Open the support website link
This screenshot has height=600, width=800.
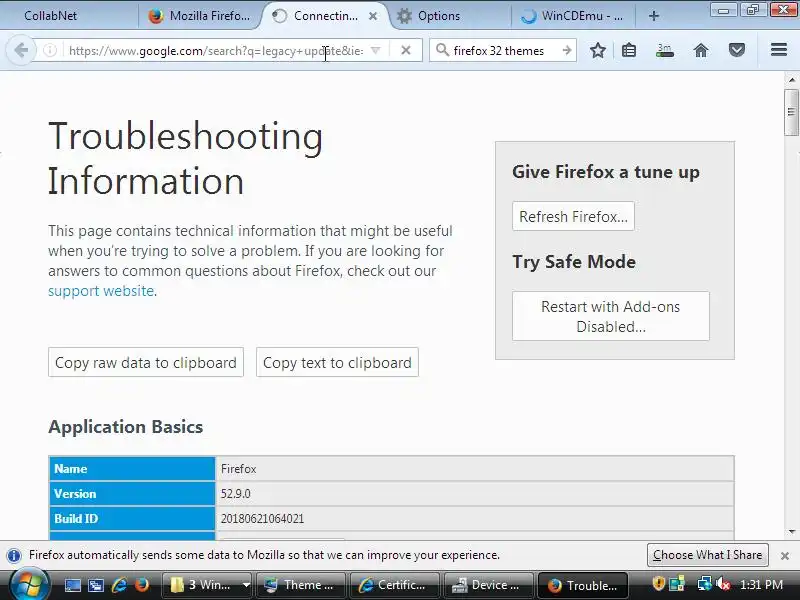point(101,291)
